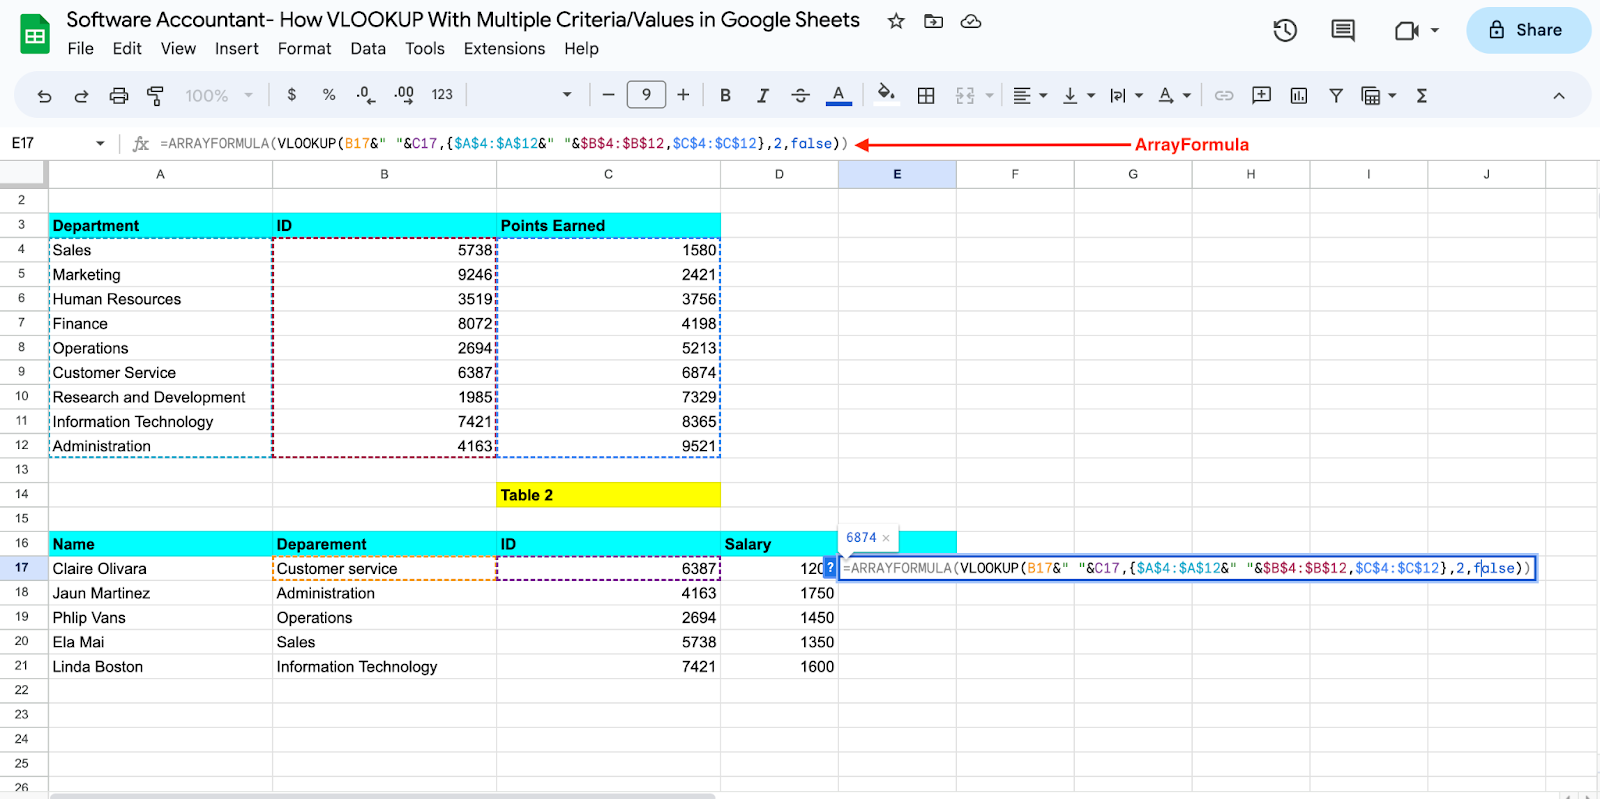
Task: Format as percent icon
Action: pos(329,95)
